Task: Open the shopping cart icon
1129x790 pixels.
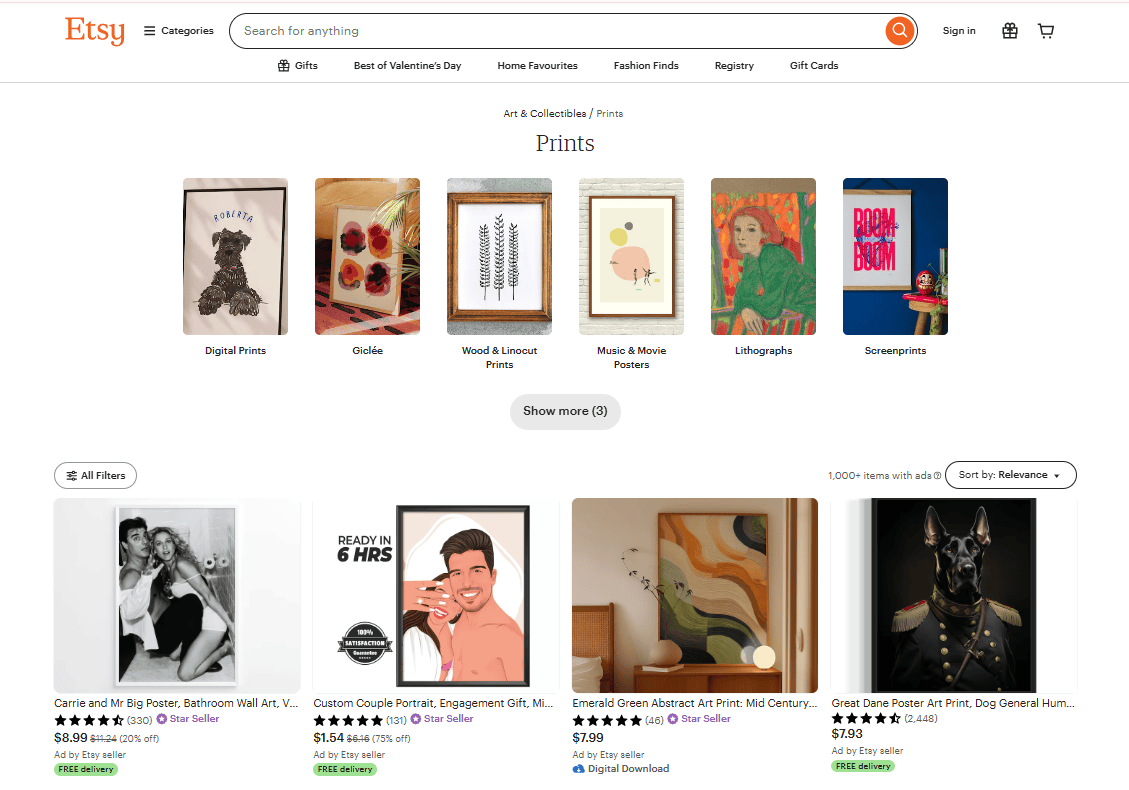Action: (x=1046, y=31)
